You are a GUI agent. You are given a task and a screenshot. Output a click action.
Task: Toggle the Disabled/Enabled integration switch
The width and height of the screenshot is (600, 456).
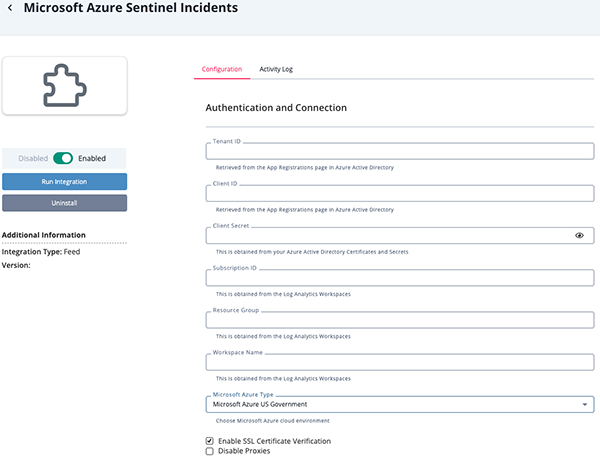point(63,158)
